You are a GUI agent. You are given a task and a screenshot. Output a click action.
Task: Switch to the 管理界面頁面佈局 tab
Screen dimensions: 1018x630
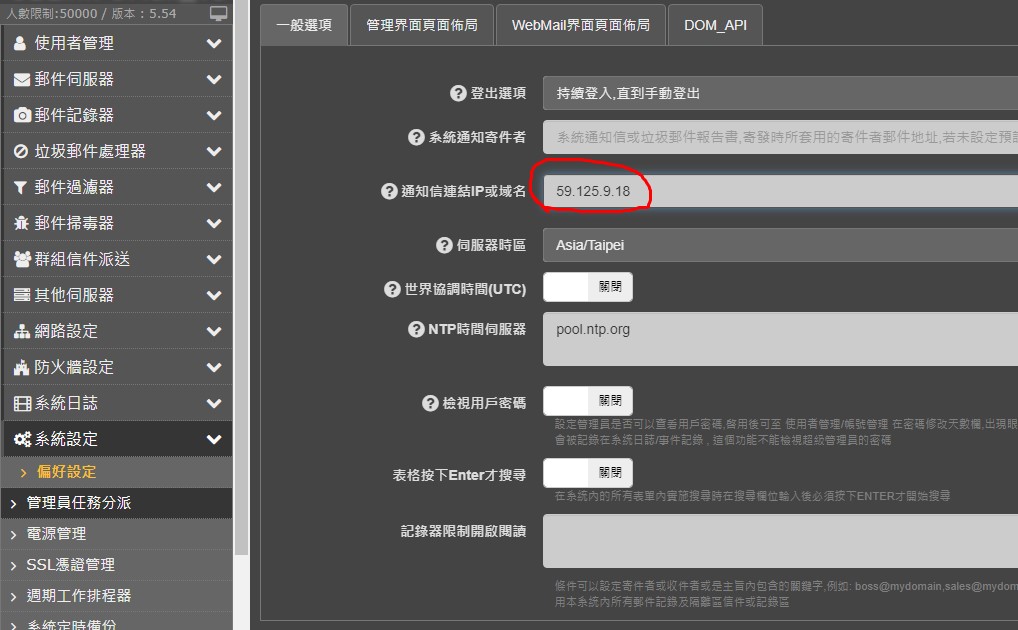coord(421,25)
